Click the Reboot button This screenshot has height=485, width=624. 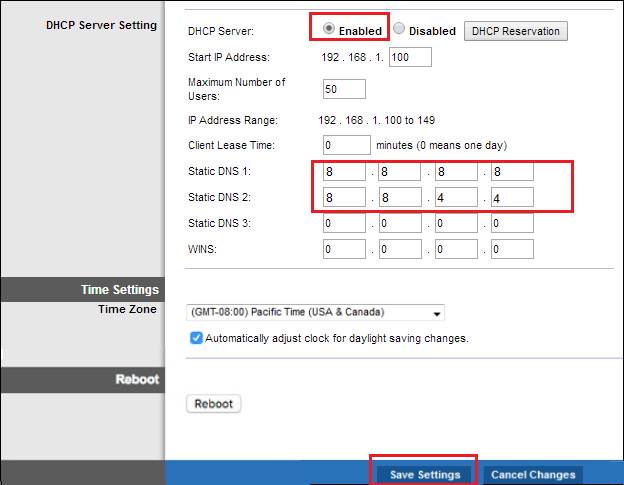pyautogui.click(x=214, y=404)
